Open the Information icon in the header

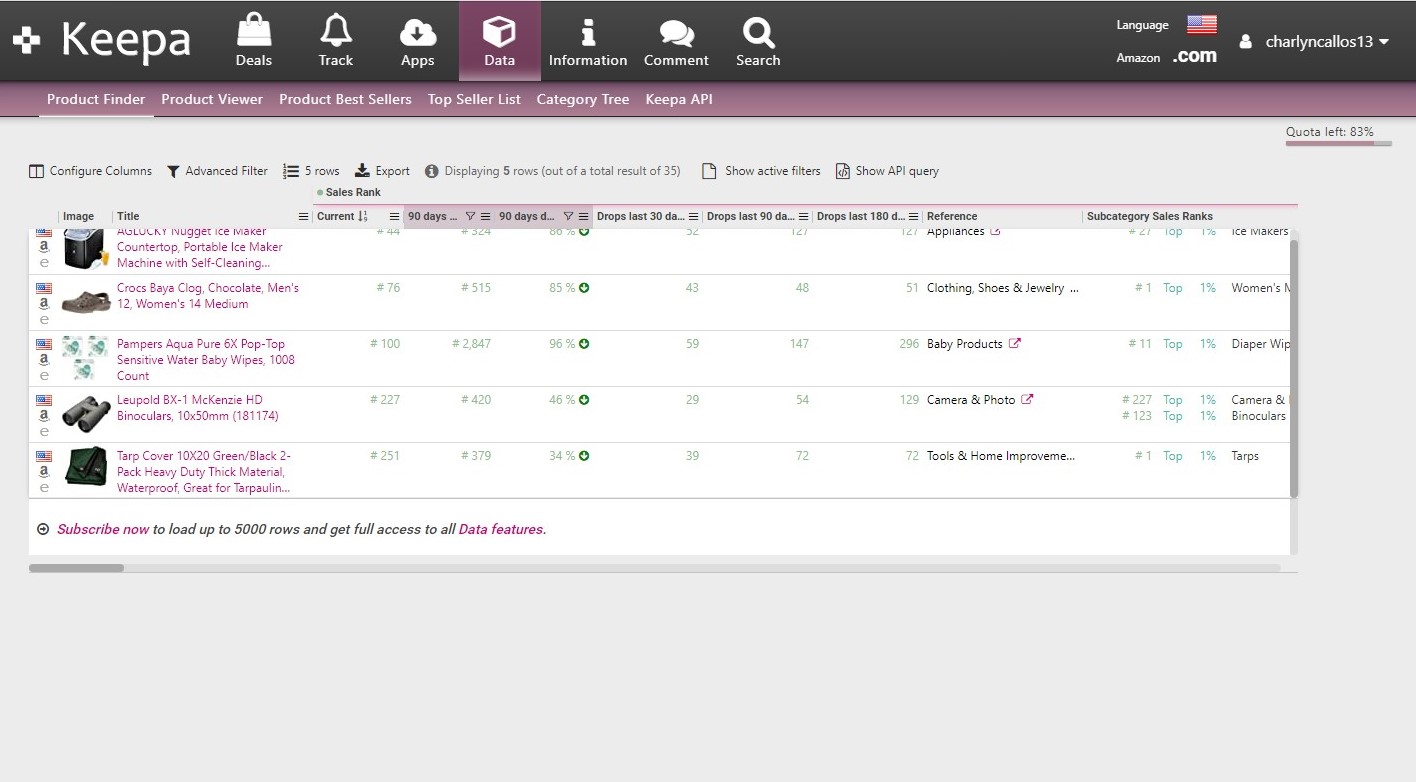(588, 32)
